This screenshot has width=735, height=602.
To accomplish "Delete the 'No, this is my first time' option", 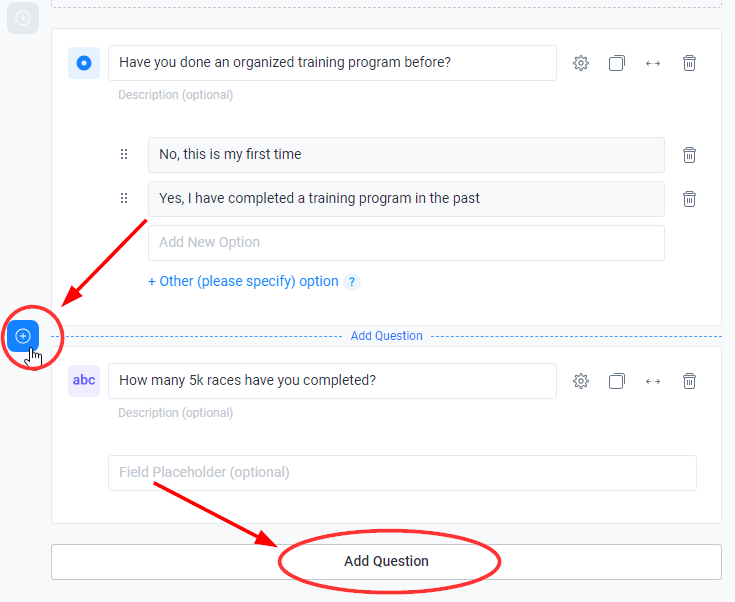I will click(689, 155).
